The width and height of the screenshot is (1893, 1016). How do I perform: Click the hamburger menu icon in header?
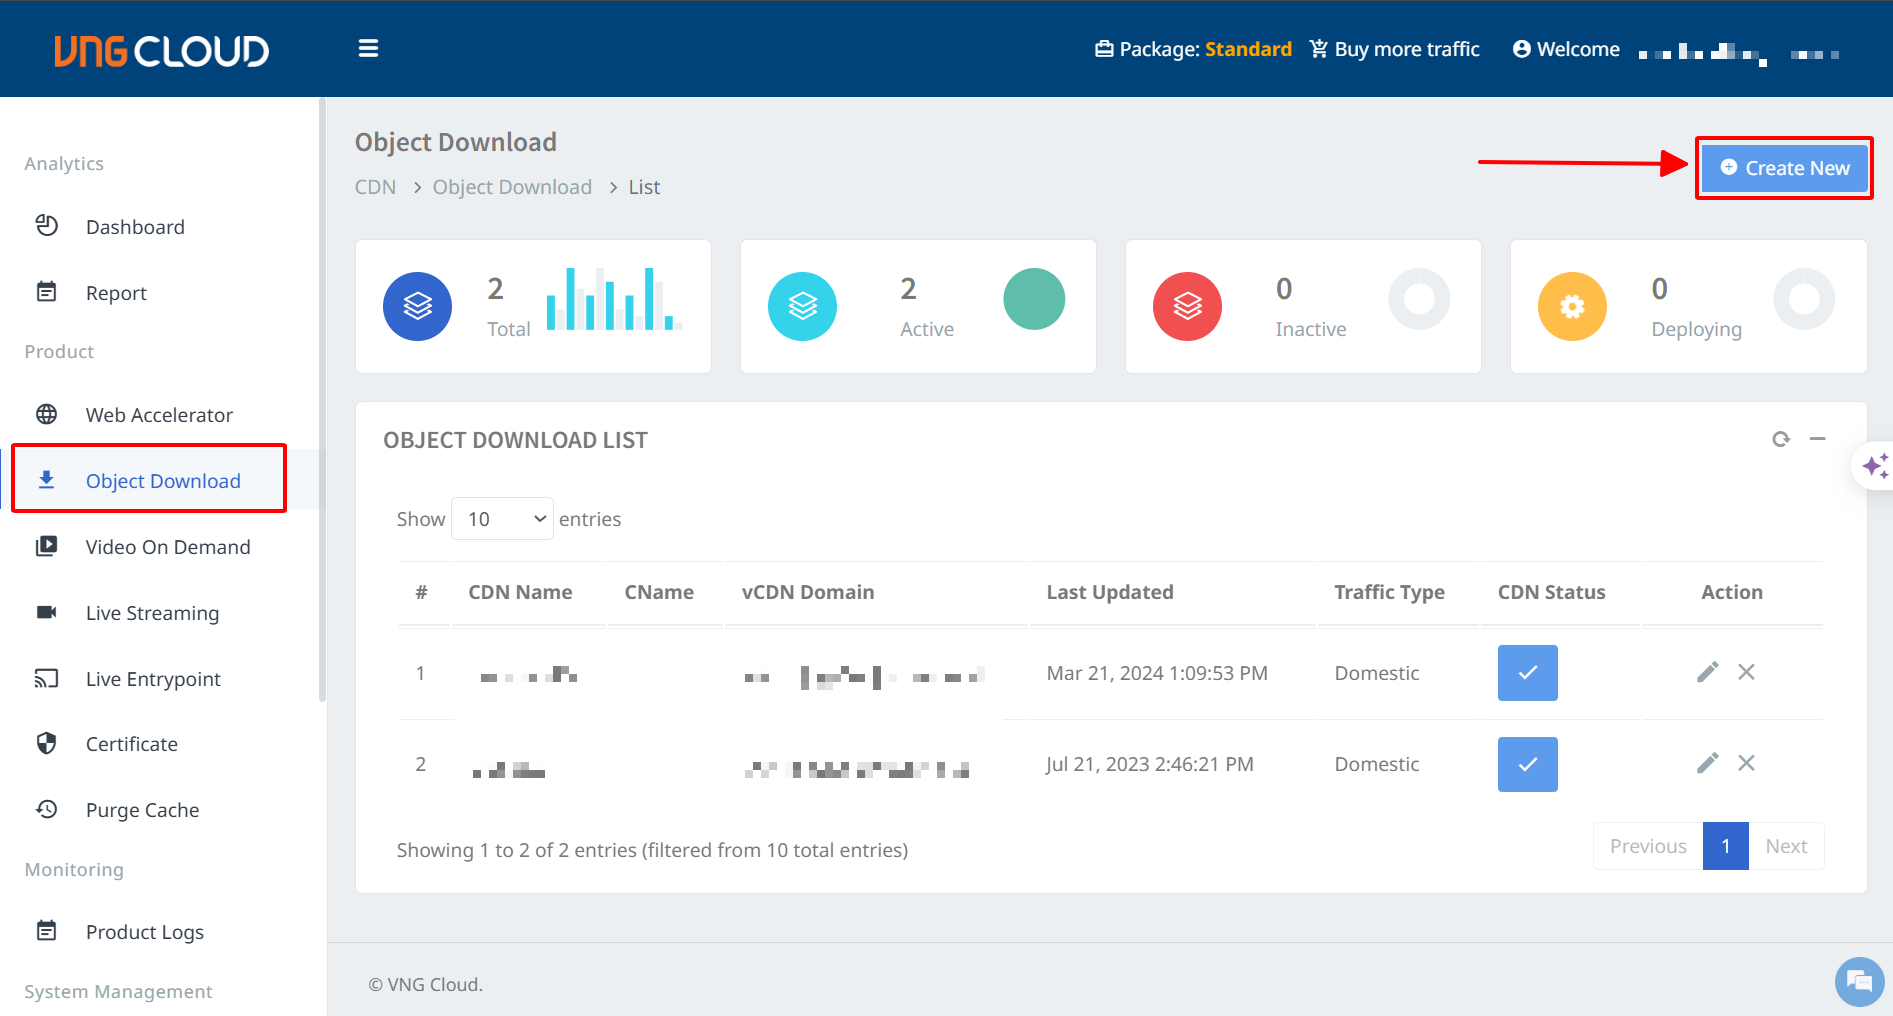click(368, 49)
